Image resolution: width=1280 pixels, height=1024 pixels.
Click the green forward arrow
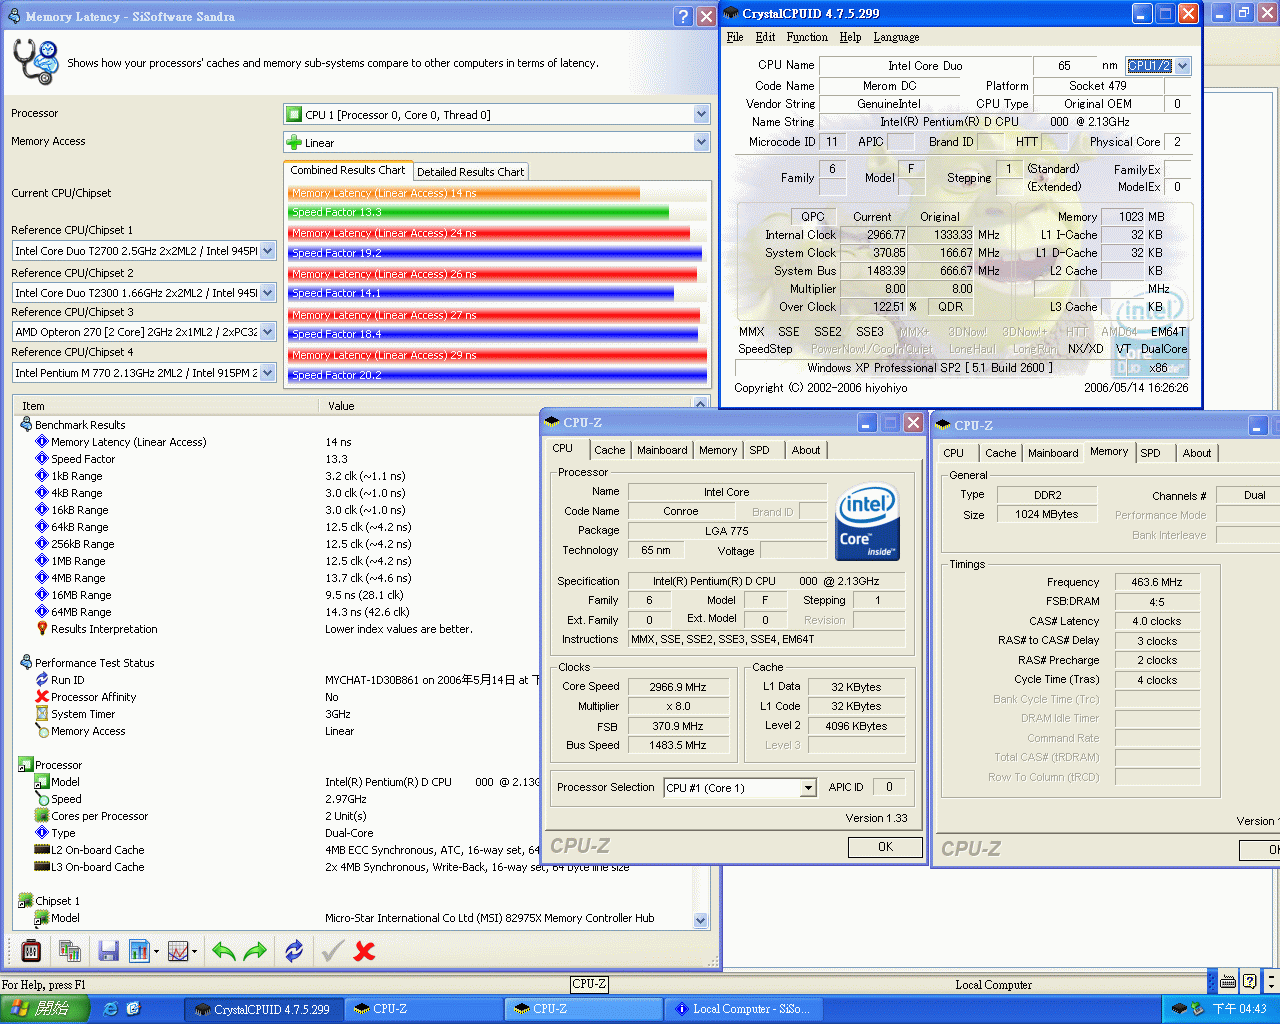pyautogui.click(x=256, y=951)
